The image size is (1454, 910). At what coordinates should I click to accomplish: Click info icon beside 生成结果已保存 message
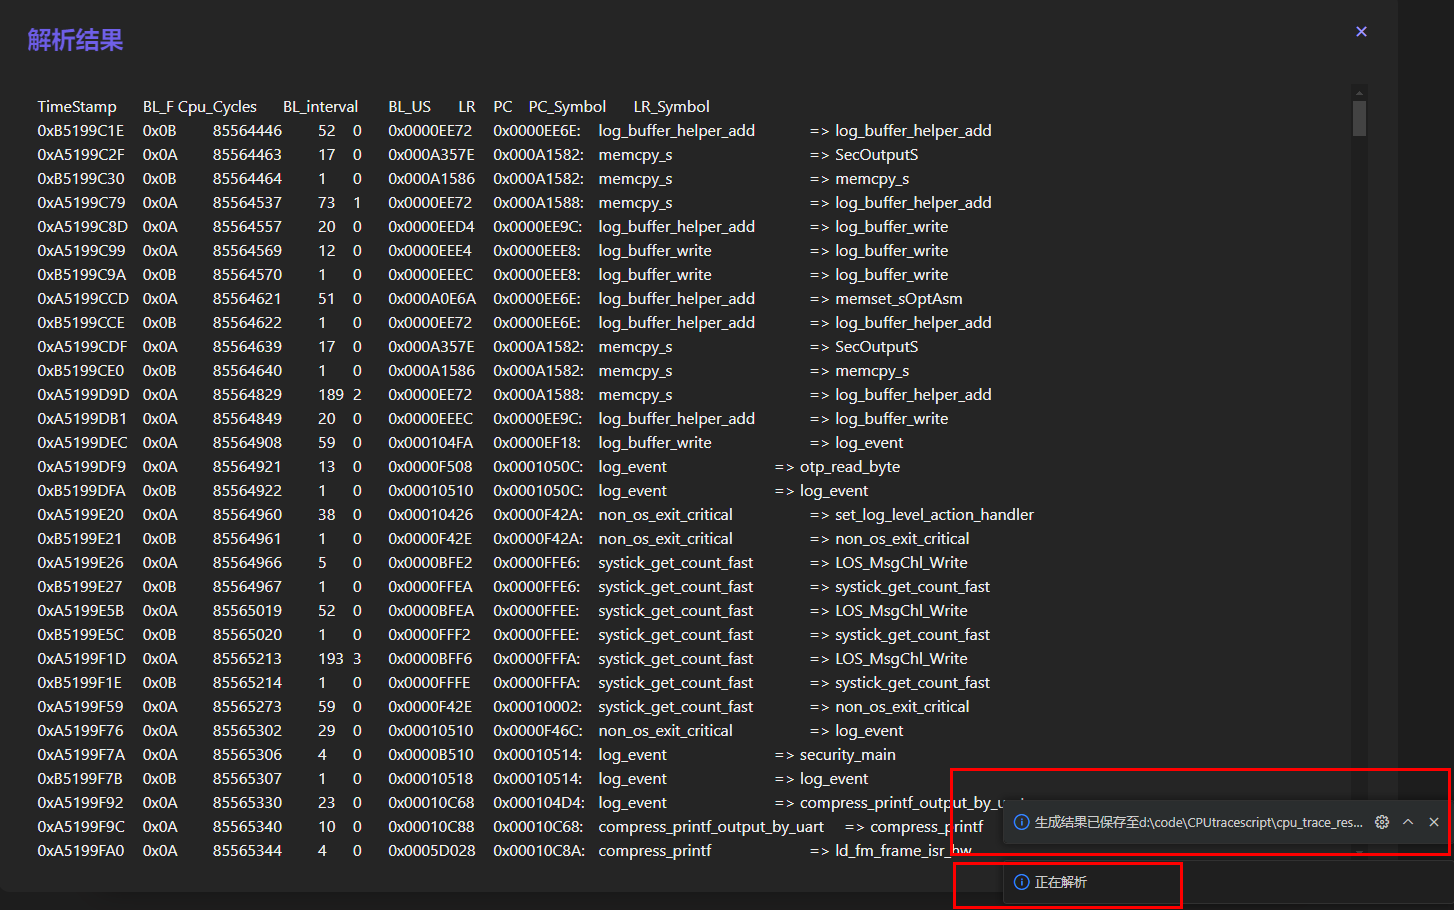[x=1021, y=822]
